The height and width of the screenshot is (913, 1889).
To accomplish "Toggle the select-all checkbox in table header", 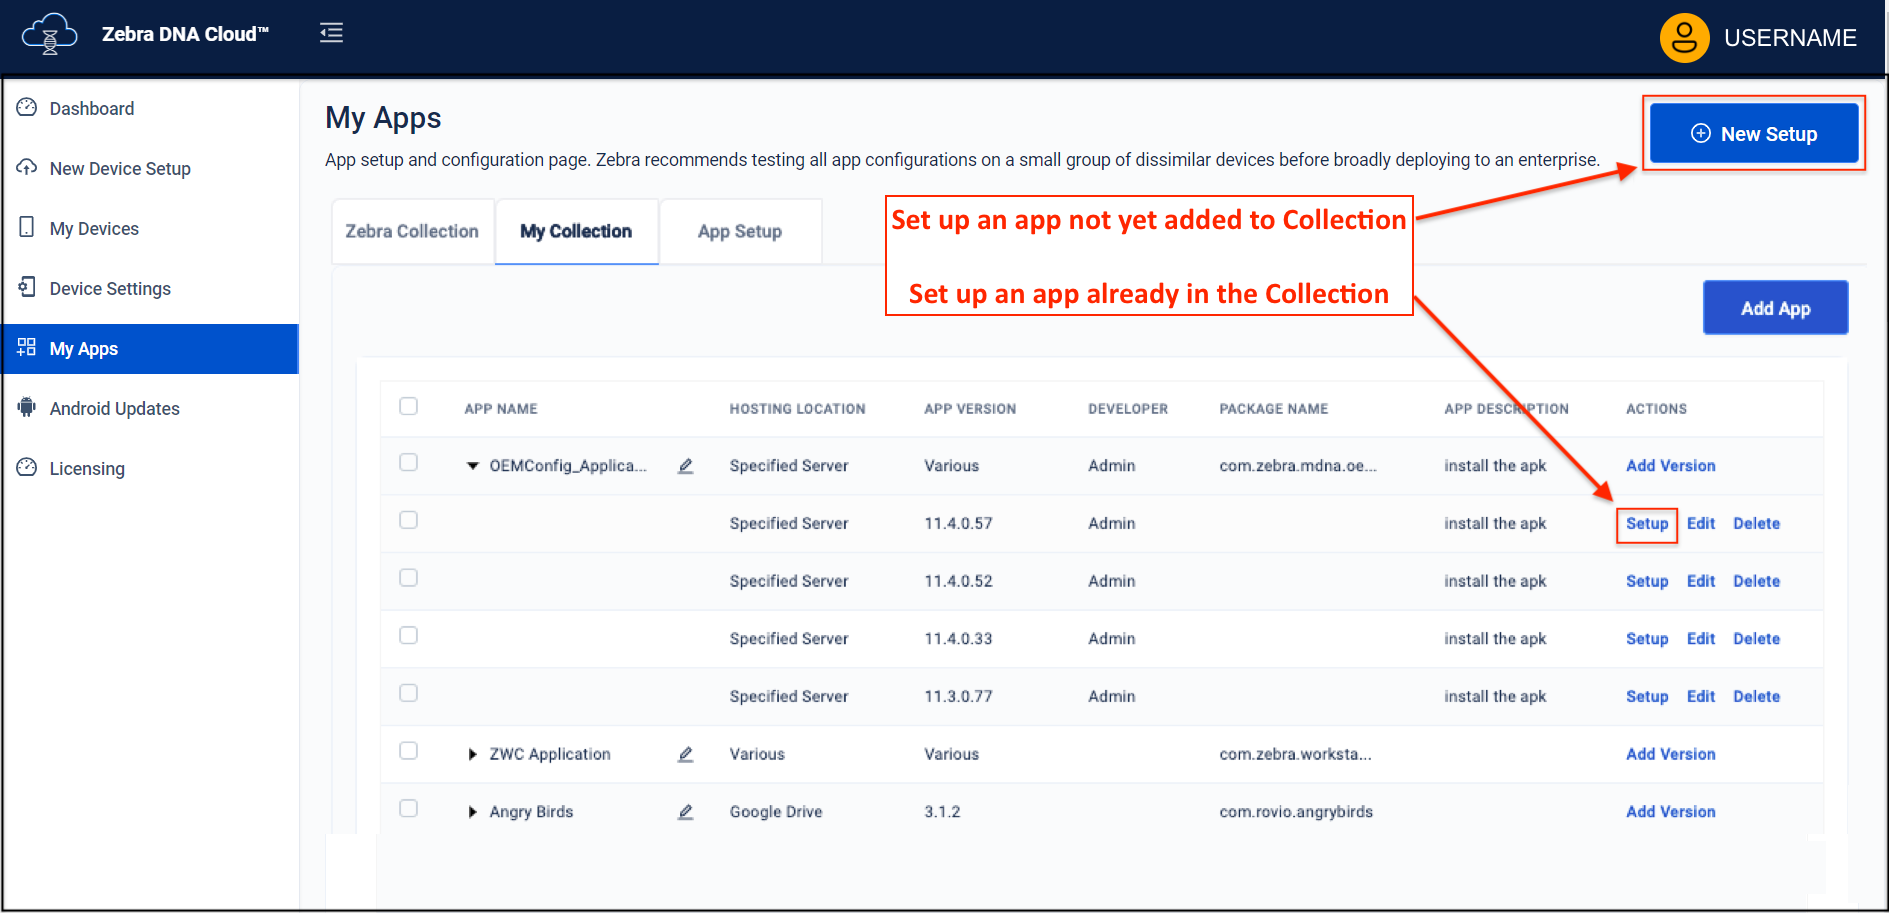I will pyautogui.click(x=408, y=406).
